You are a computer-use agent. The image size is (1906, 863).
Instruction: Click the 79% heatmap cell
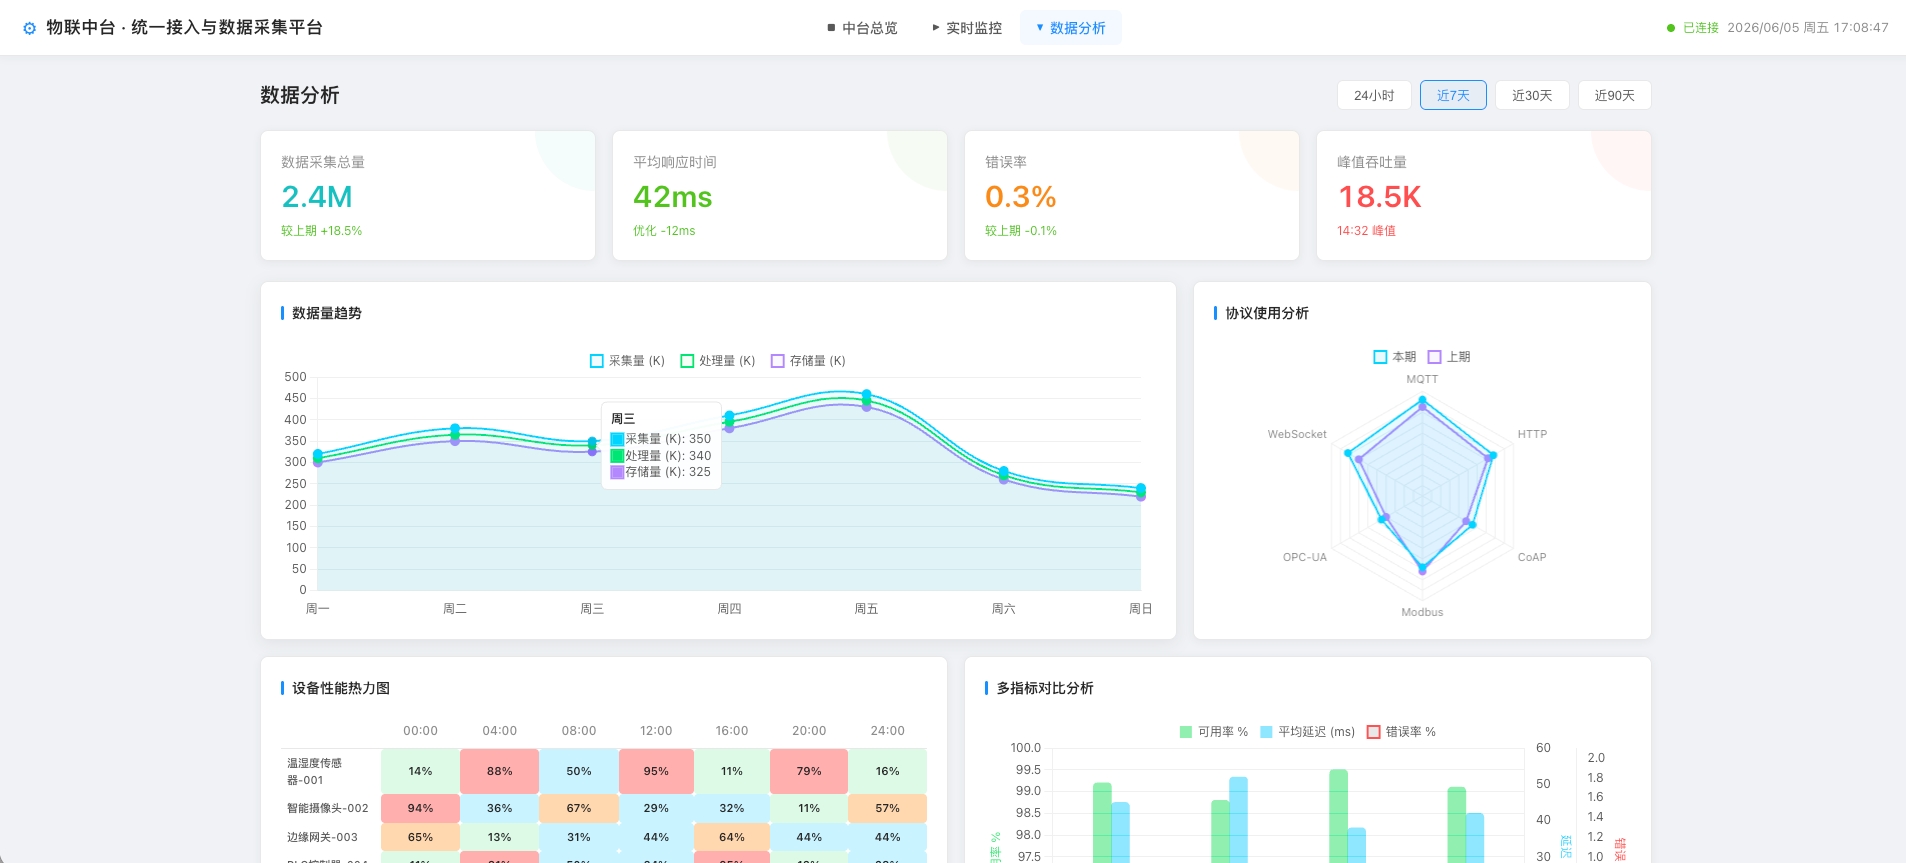pos(809,771)
